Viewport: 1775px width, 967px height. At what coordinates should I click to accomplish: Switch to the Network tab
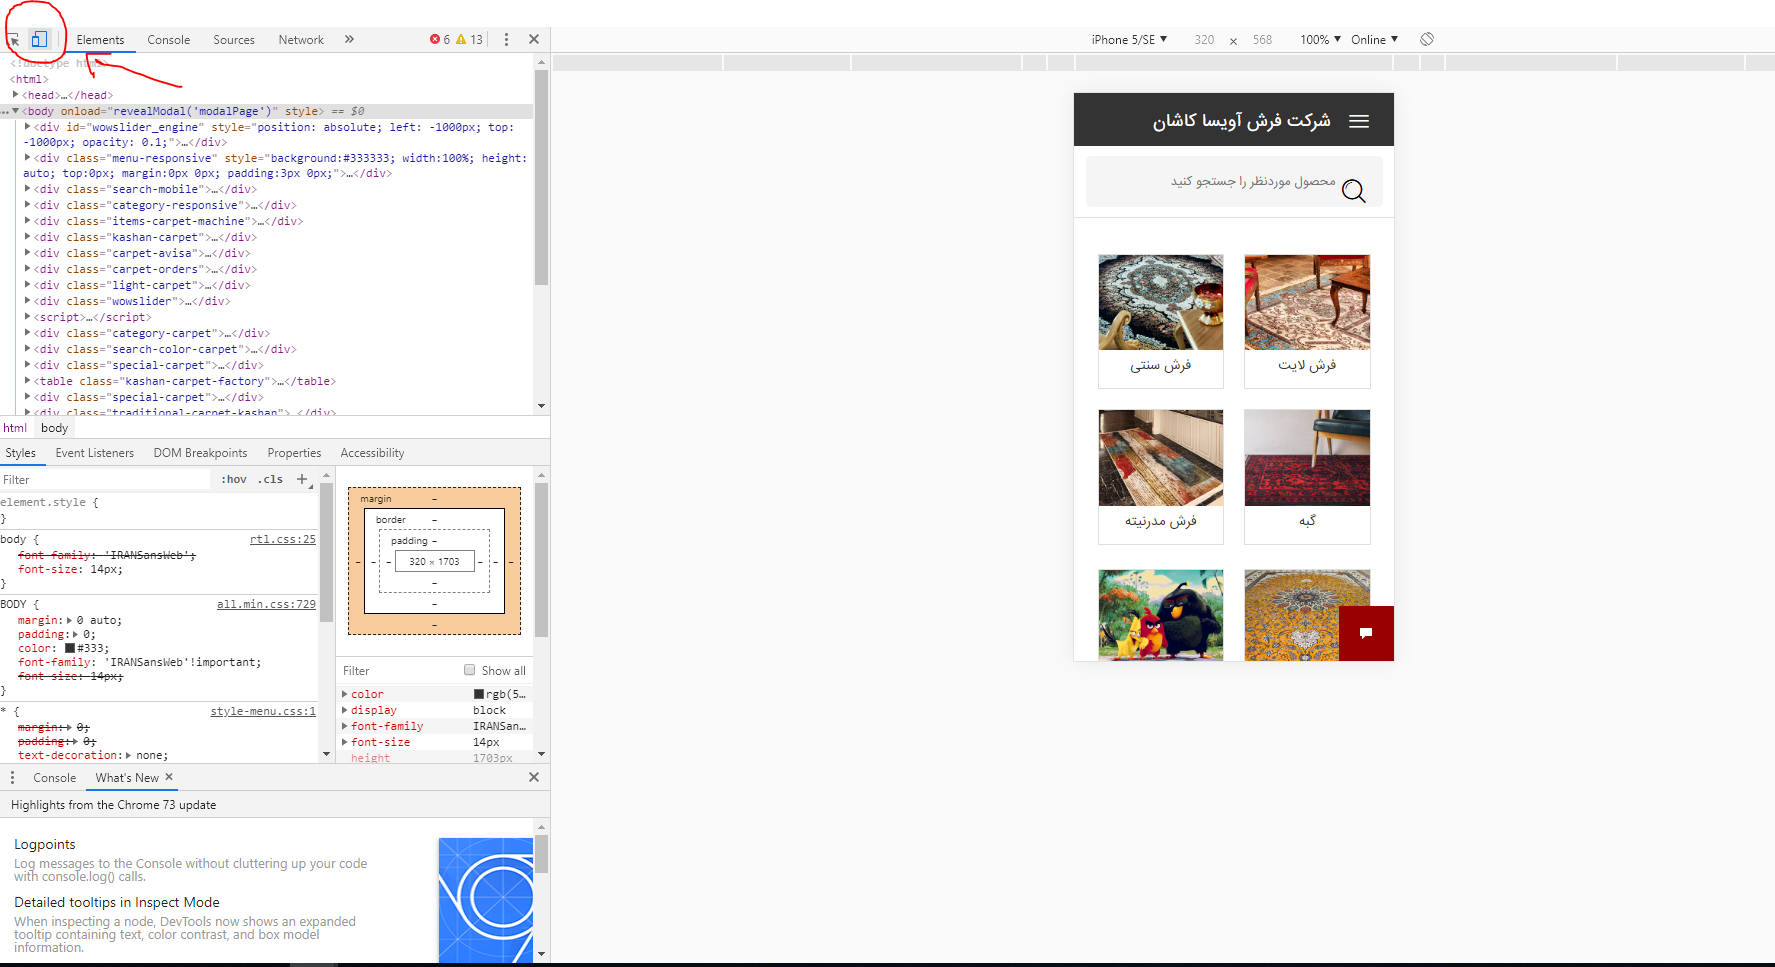point(301,40)
